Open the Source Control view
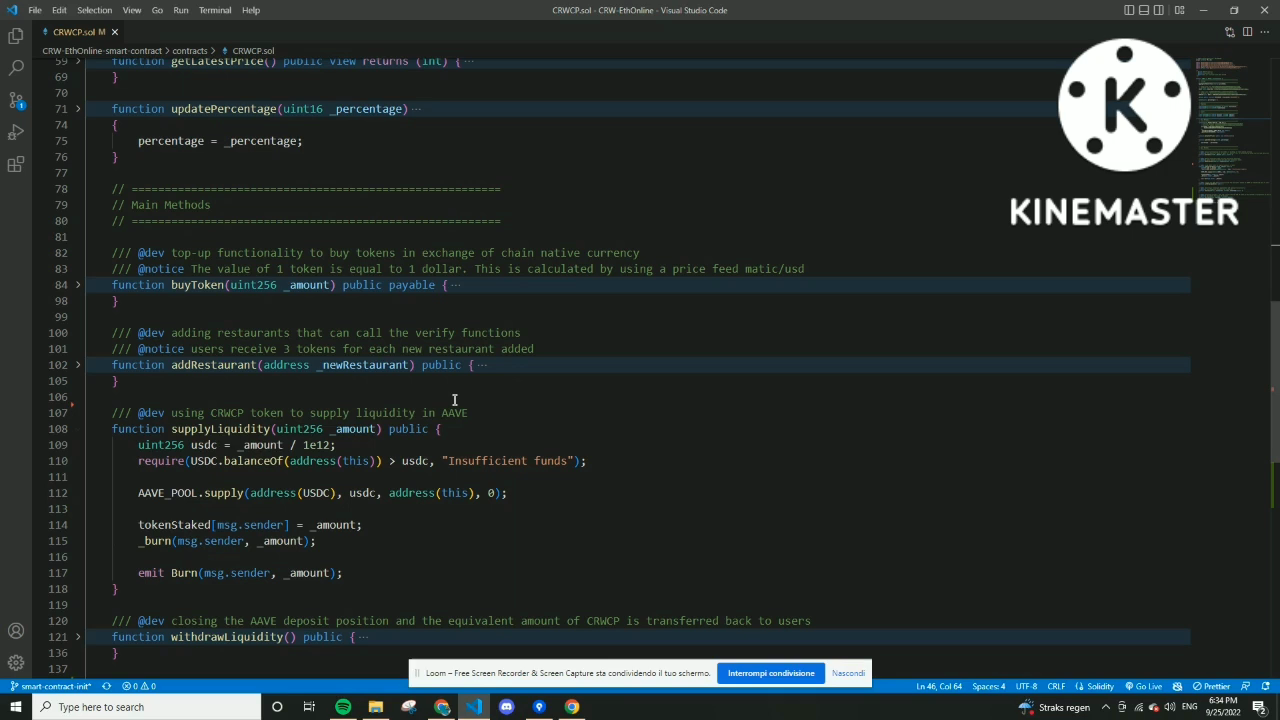This screenshot has width=1280, height=720. point(16,100)
